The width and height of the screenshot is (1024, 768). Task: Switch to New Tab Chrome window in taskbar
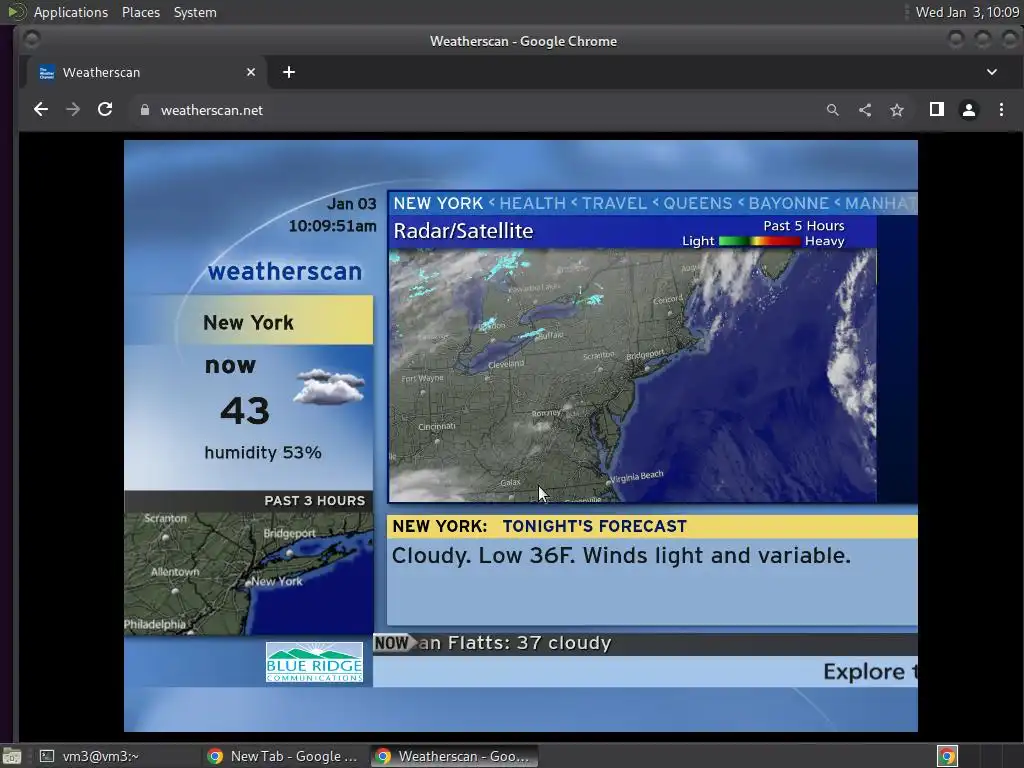point(283,756)
